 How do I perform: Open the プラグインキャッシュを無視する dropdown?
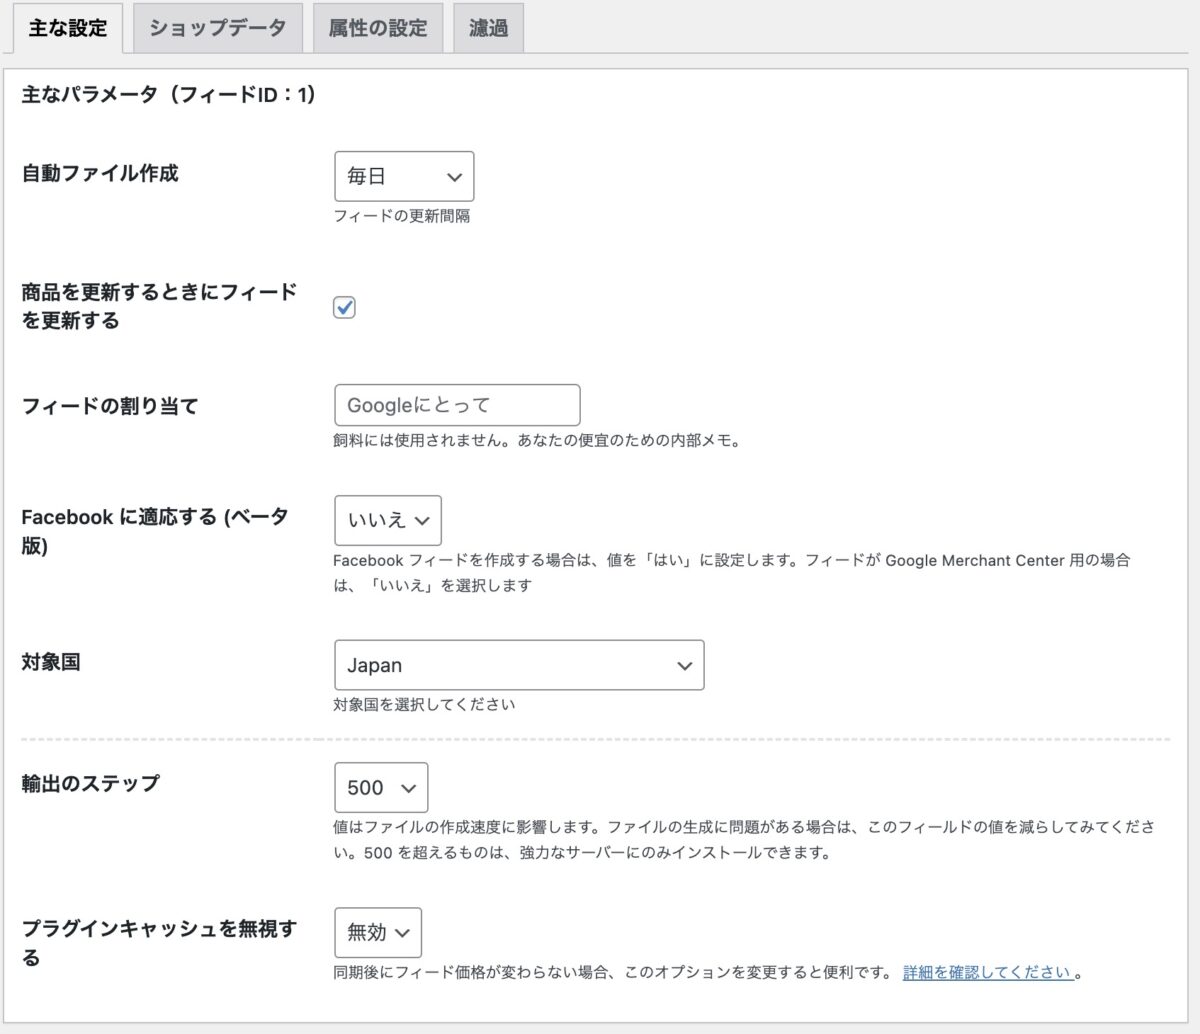(x=377, y=932)
